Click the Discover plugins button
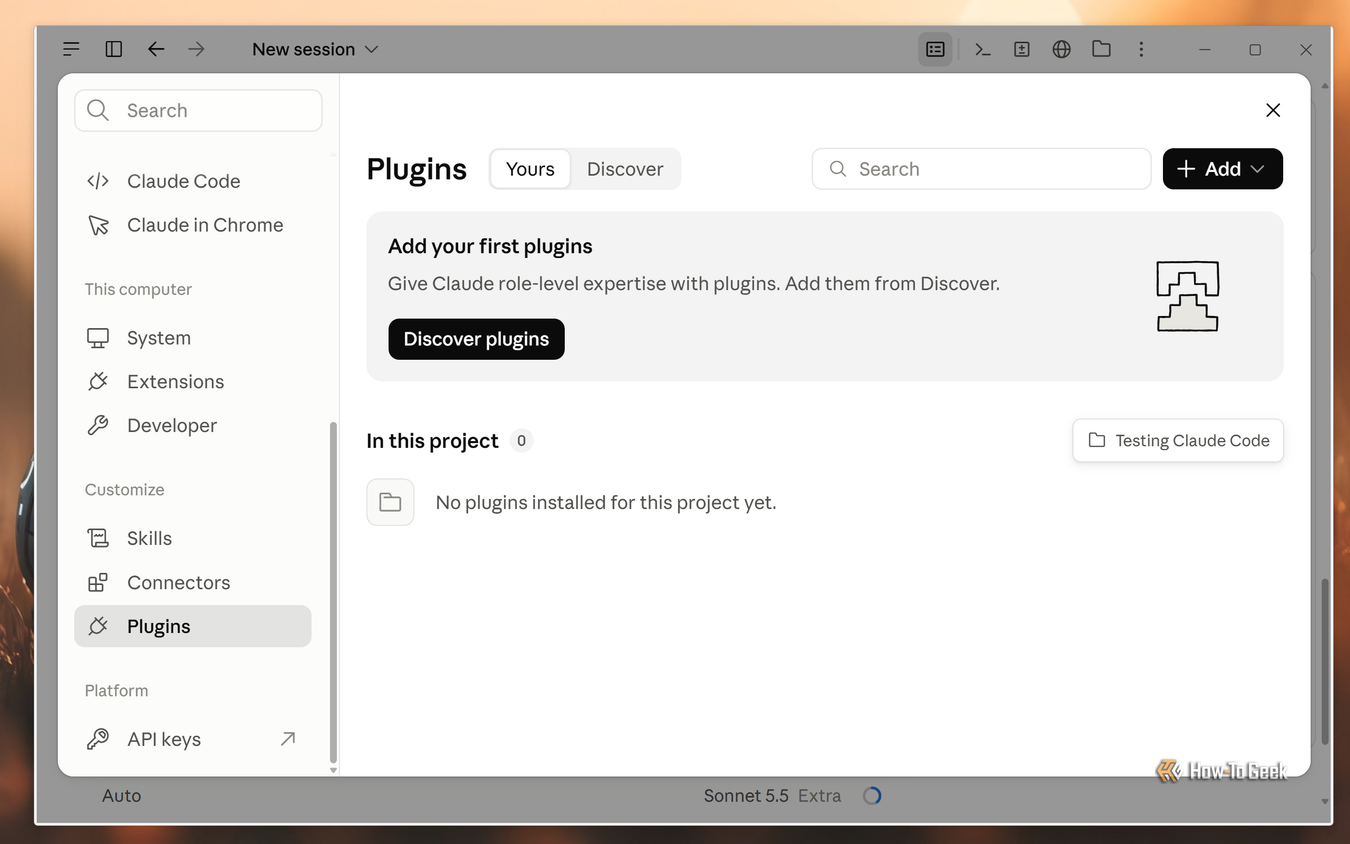1350x844 pixels. point(476,339)
